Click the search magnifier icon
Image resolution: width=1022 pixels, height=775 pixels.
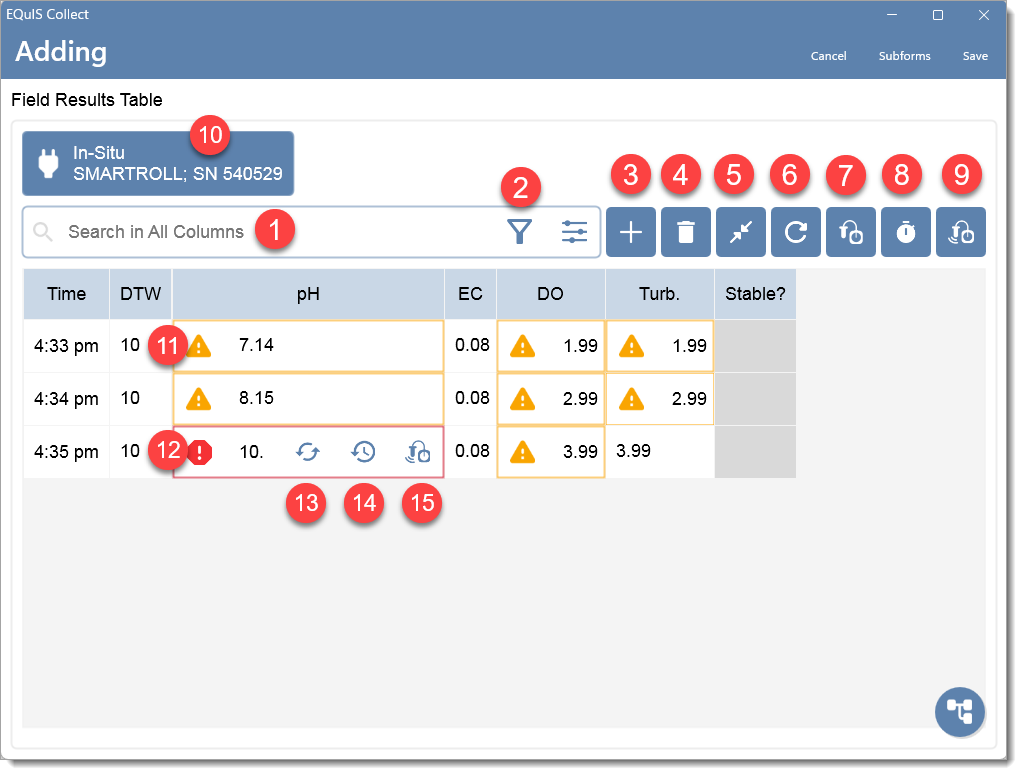coord(43,232)
